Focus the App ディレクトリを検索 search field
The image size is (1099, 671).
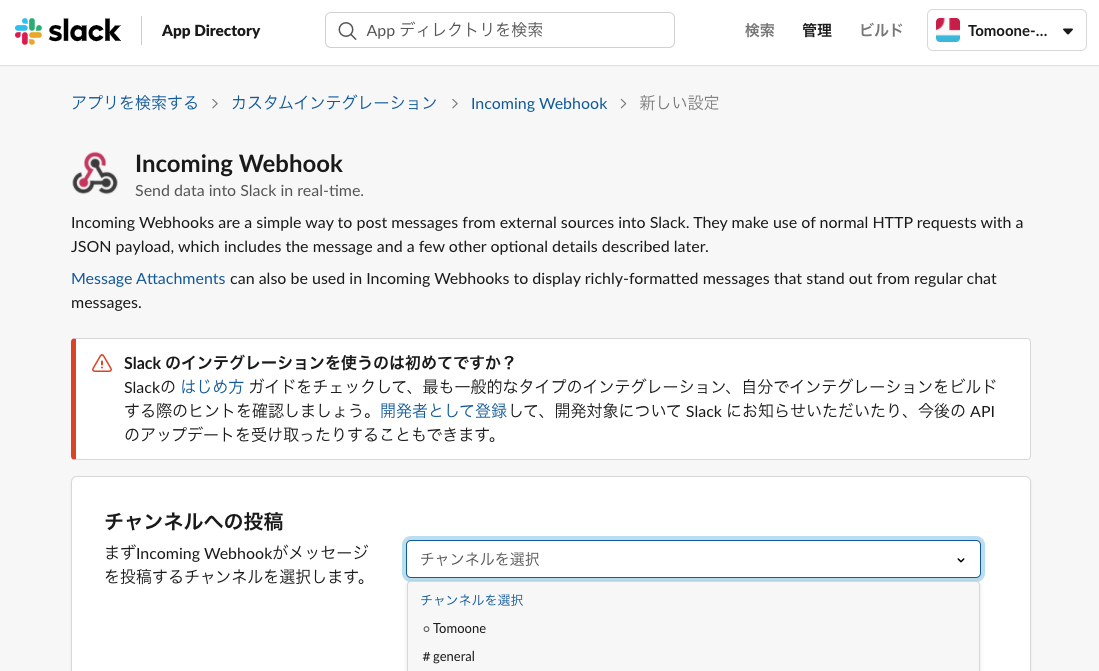[x=500, y=30]
